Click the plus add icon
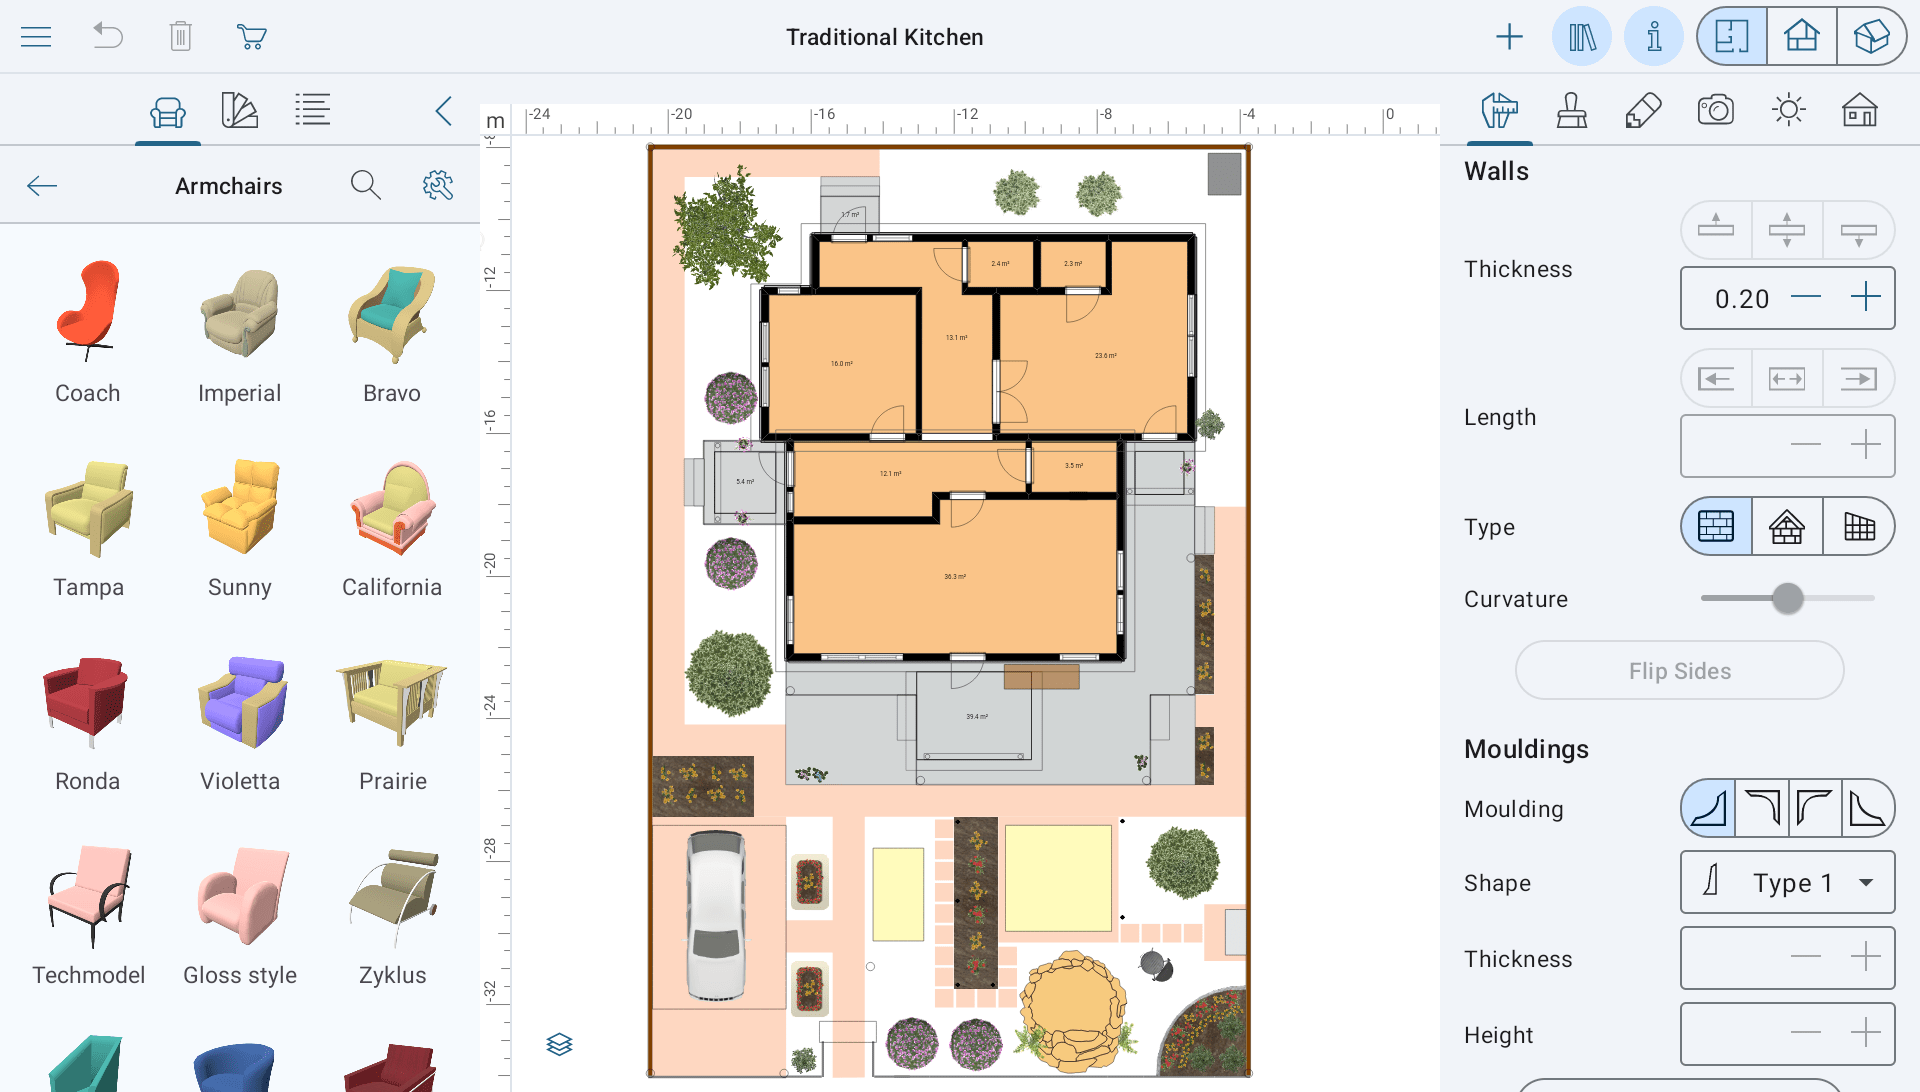The image size is (1920, 1092). click(1509, 37)
